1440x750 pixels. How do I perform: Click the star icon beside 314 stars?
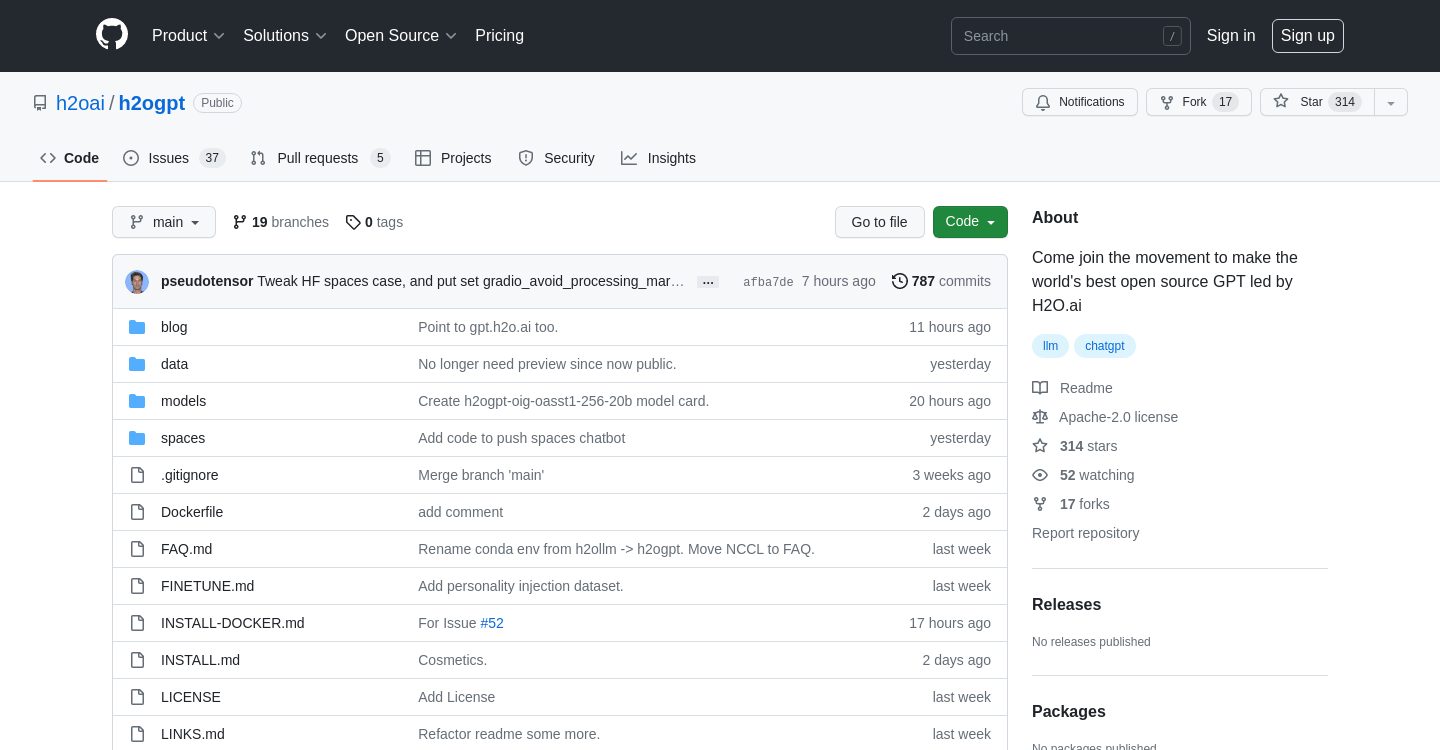1040,446
